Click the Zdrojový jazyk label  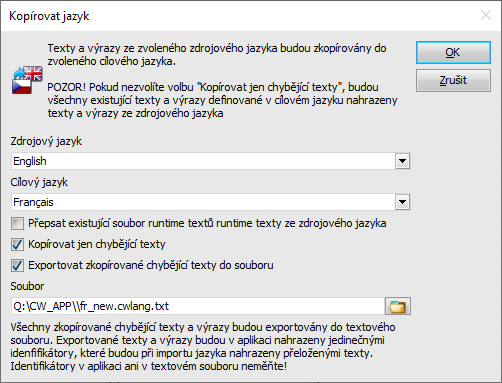46,141
